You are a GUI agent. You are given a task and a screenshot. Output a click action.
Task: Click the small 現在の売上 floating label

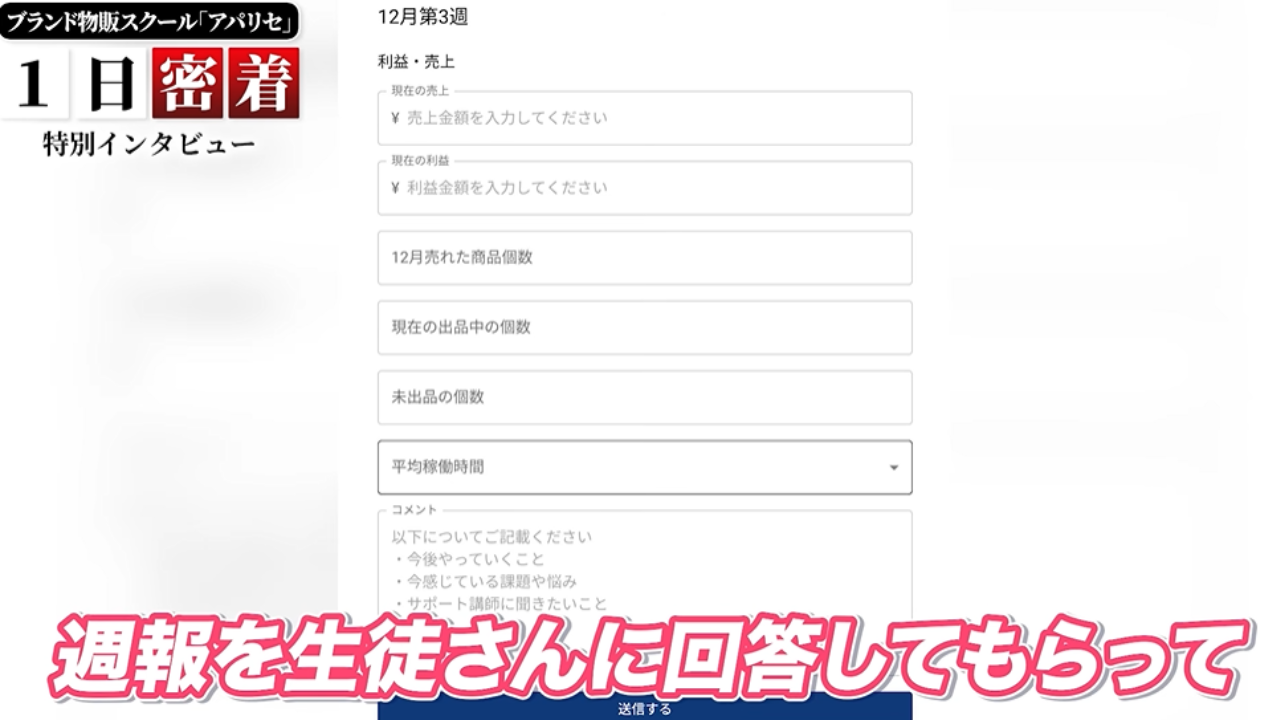(x=419, y=91)
